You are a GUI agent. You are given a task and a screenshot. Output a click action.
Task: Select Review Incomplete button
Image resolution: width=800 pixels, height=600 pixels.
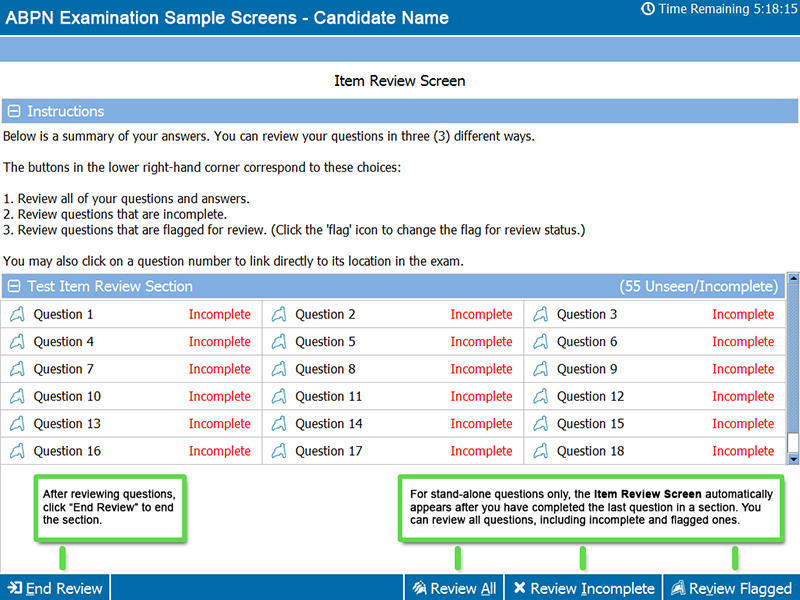tap(584, 588)
